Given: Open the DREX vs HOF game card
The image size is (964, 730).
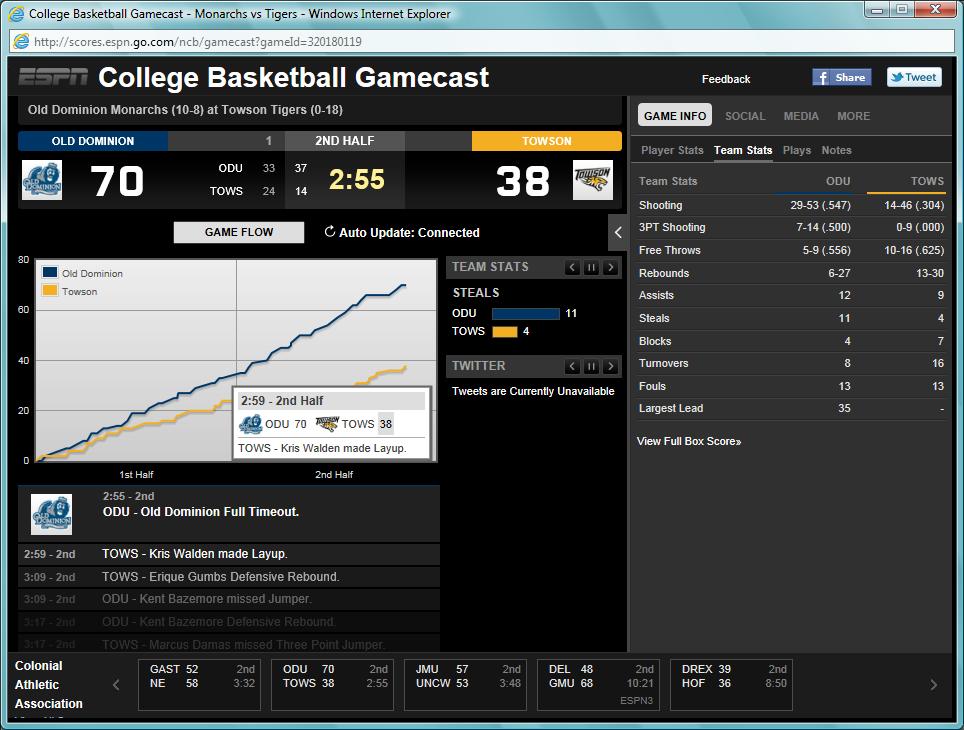Looking at the screenshot, I should click(732, 684).
